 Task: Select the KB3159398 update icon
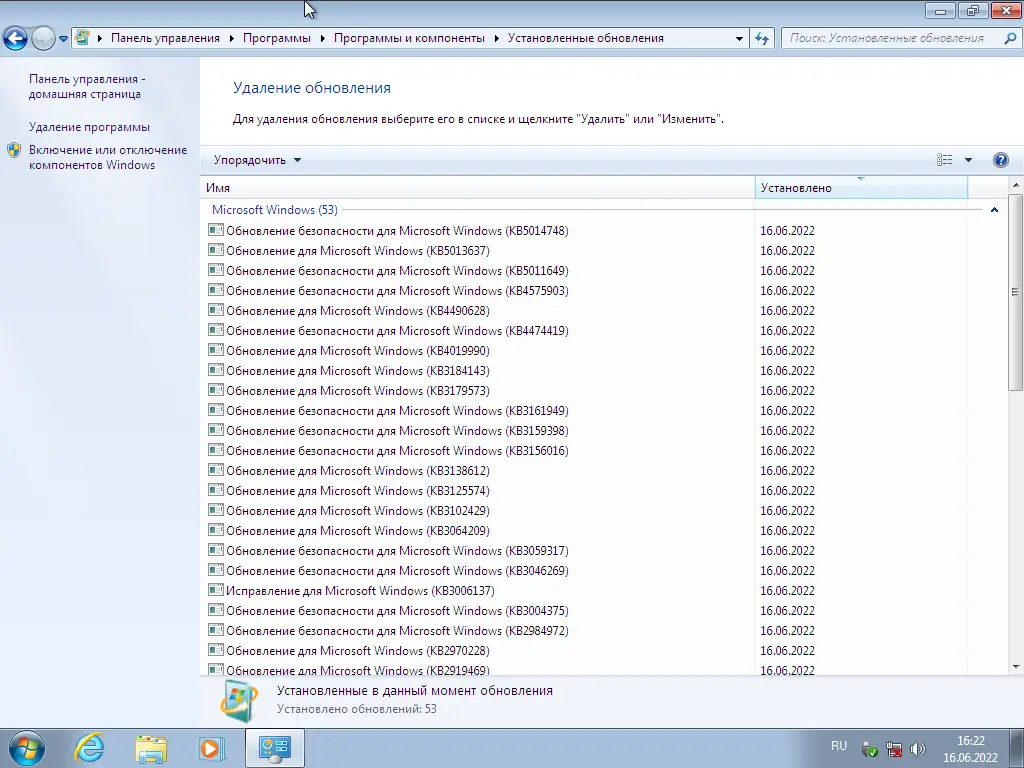216,430
